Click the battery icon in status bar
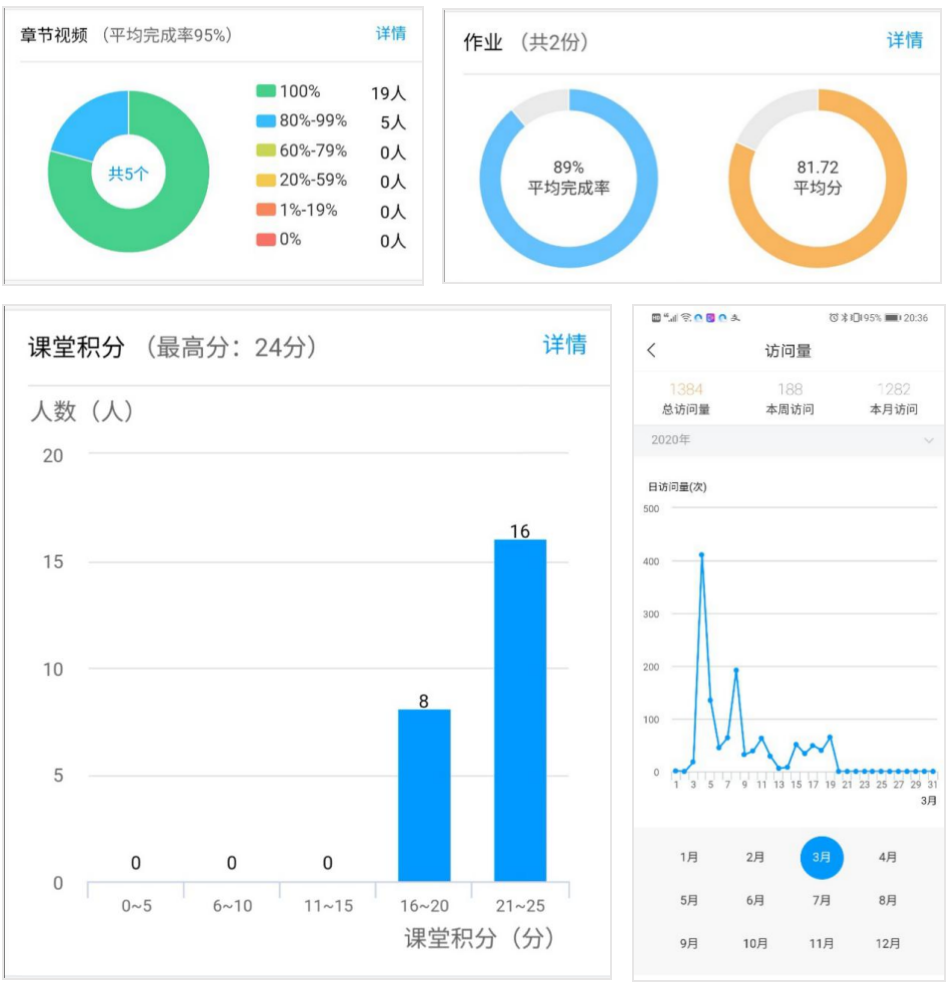 (x=892, y=318)
